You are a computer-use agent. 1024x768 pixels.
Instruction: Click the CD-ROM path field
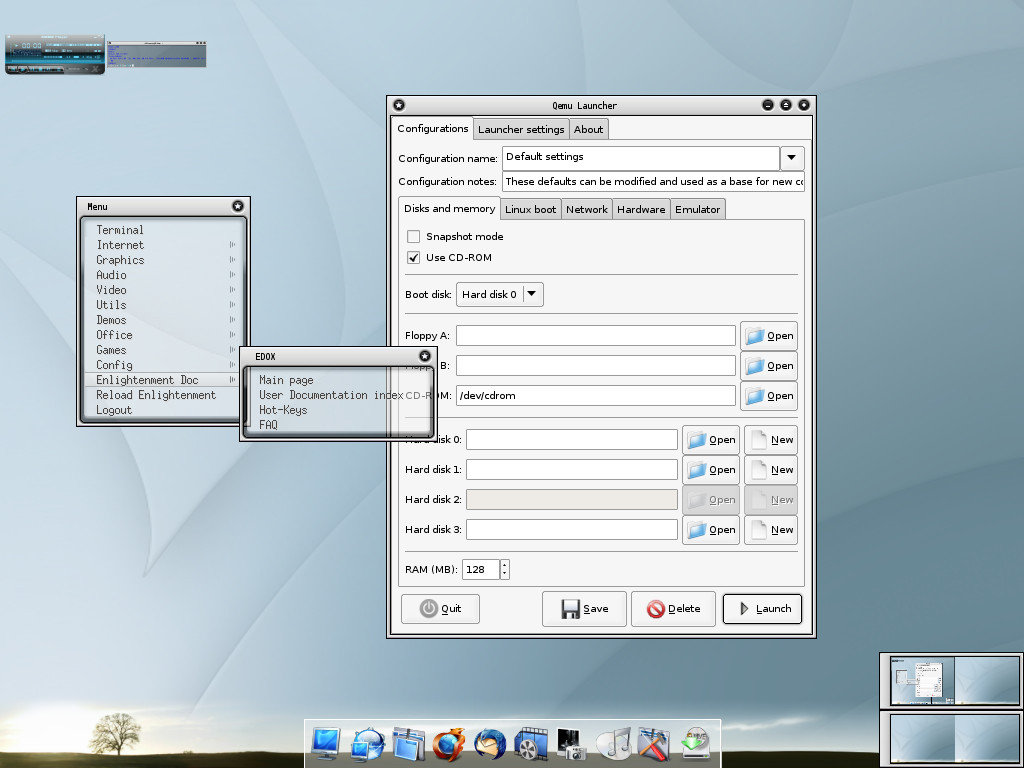pyautogui.click(x=596, y=396)
